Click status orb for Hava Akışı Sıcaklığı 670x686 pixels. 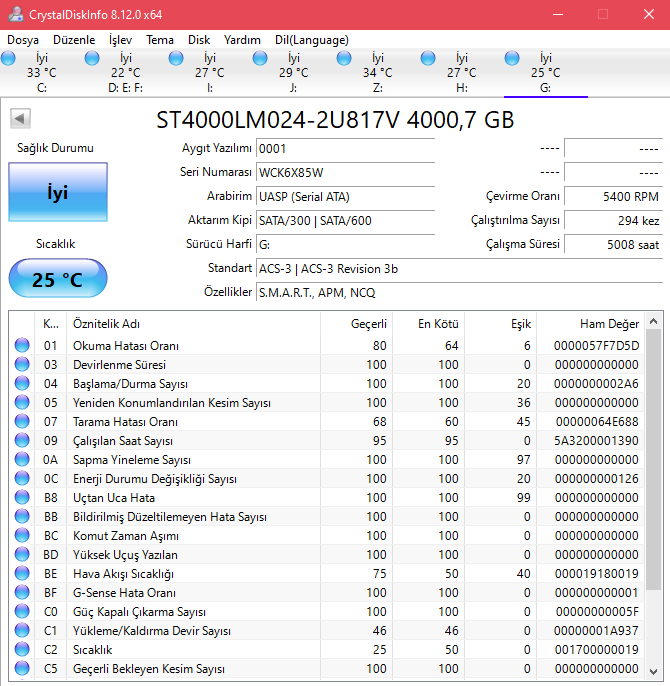[22, 573]
